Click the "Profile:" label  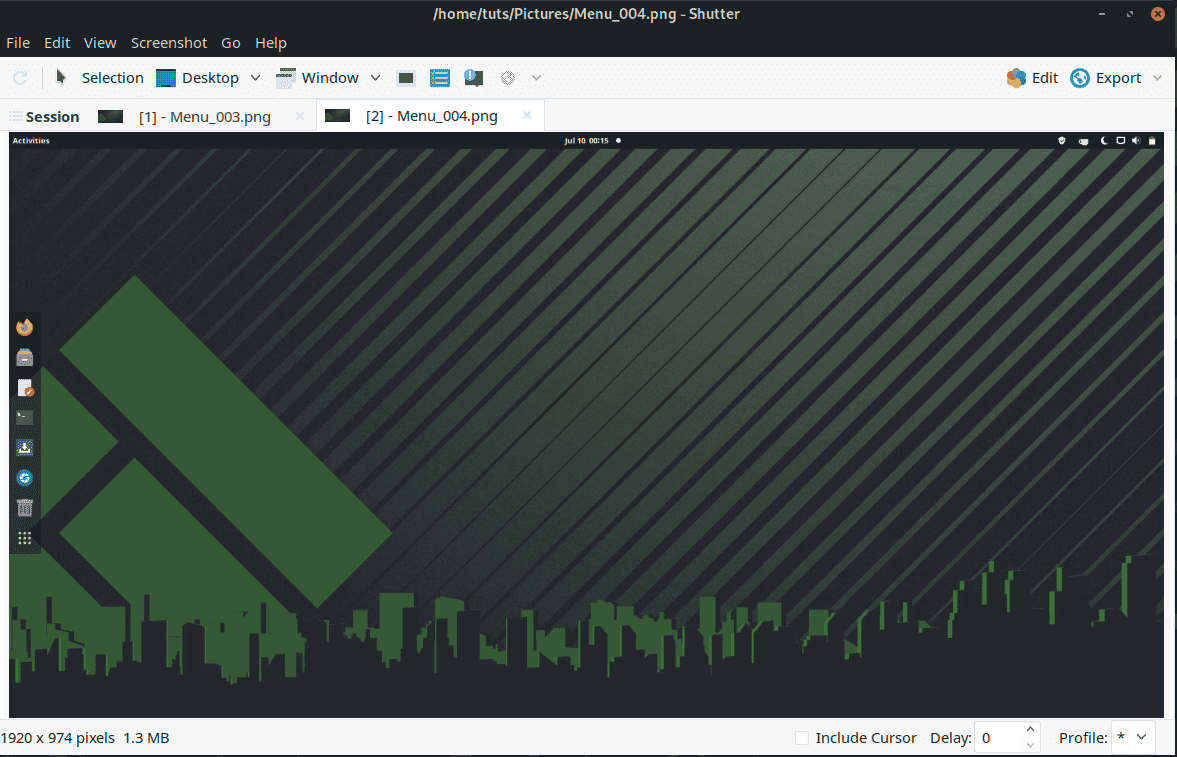click(x=1083, y=738)
